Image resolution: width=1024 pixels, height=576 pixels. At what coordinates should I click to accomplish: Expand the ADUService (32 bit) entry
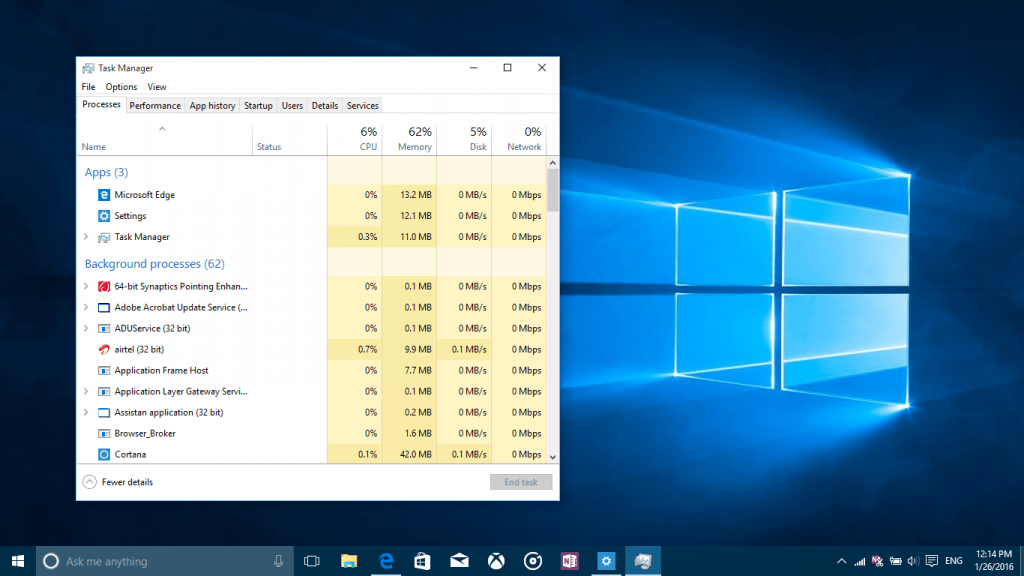(86, 328)
